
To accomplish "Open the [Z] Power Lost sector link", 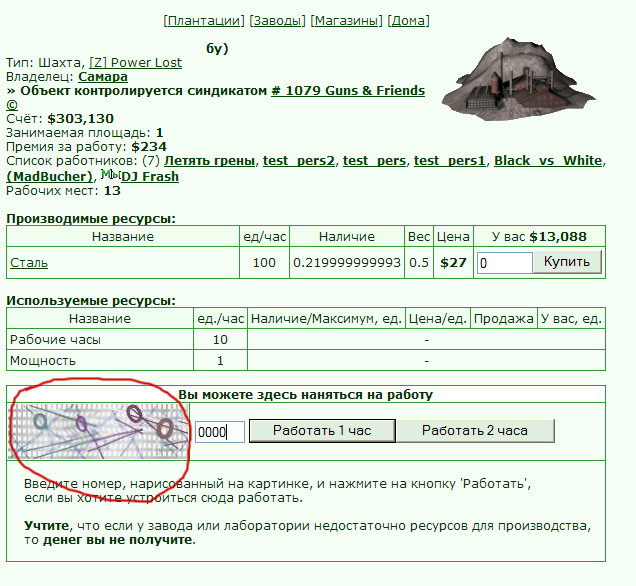I will 135,63.
